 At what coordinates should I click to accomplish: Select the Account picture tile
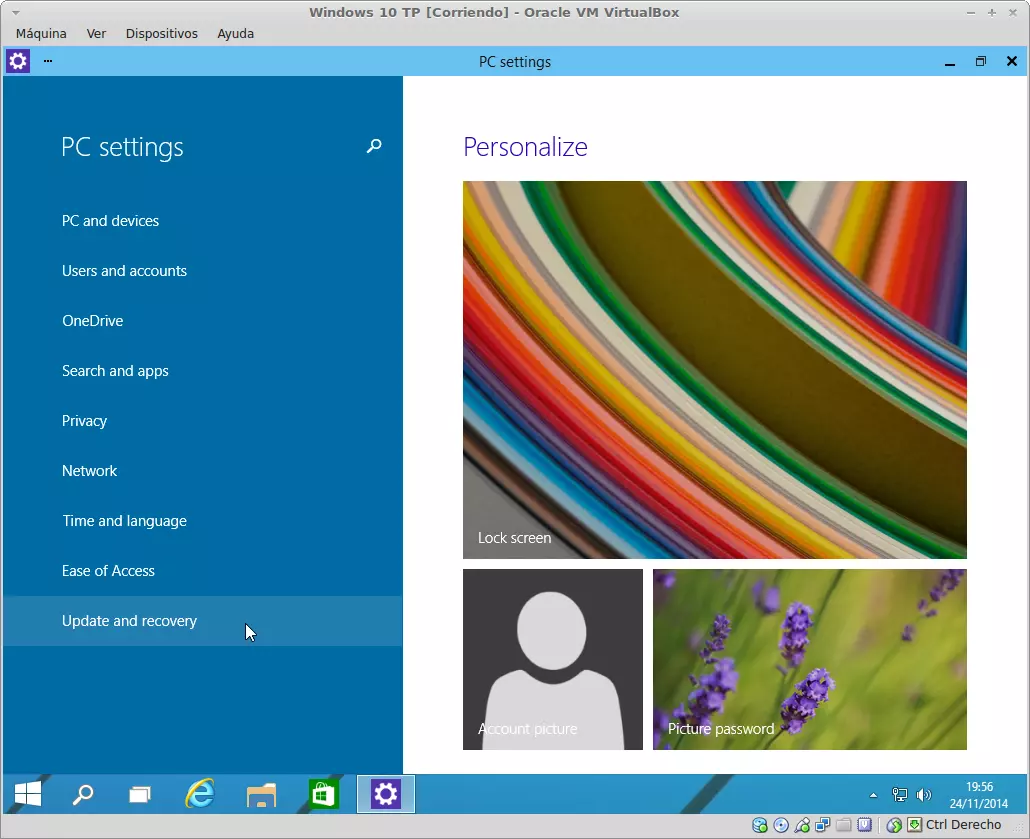552,659
